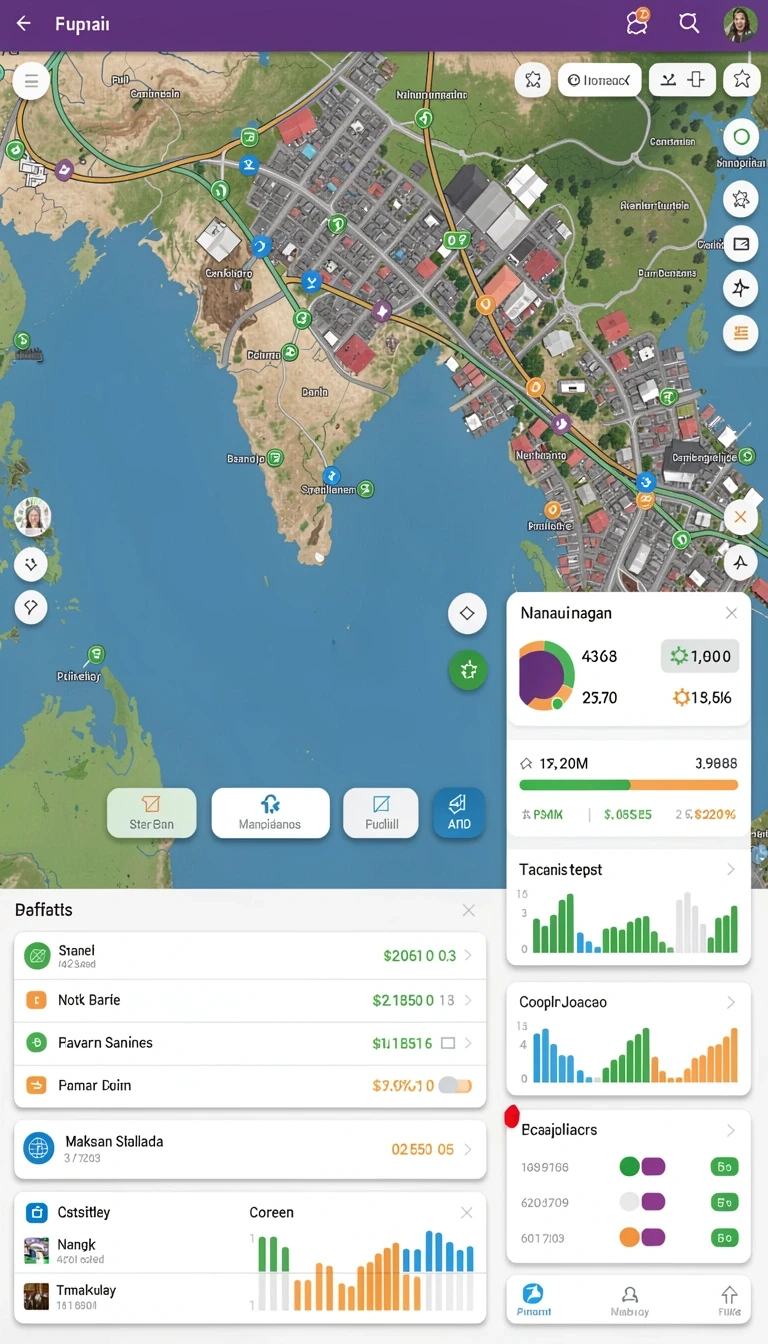Click the blue AND button
The width and height of the screenshot is (768, 1344).
click(459, 813)
